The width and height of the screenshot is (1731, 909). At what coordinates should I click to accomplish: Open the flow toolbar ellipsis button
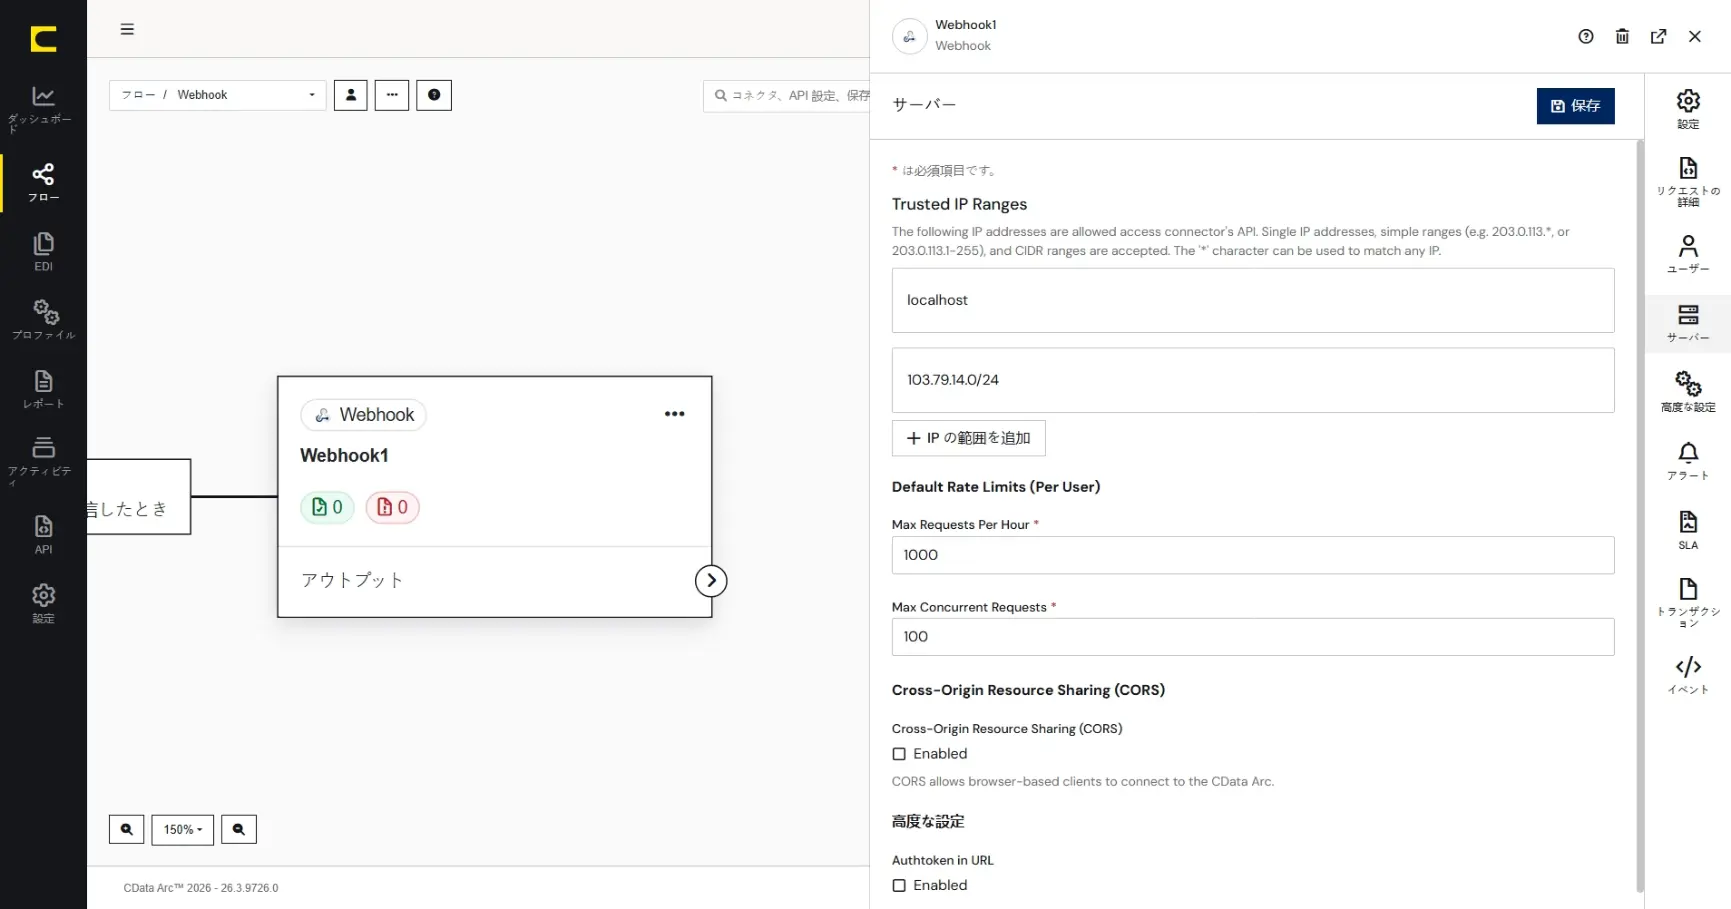(392, 95)
